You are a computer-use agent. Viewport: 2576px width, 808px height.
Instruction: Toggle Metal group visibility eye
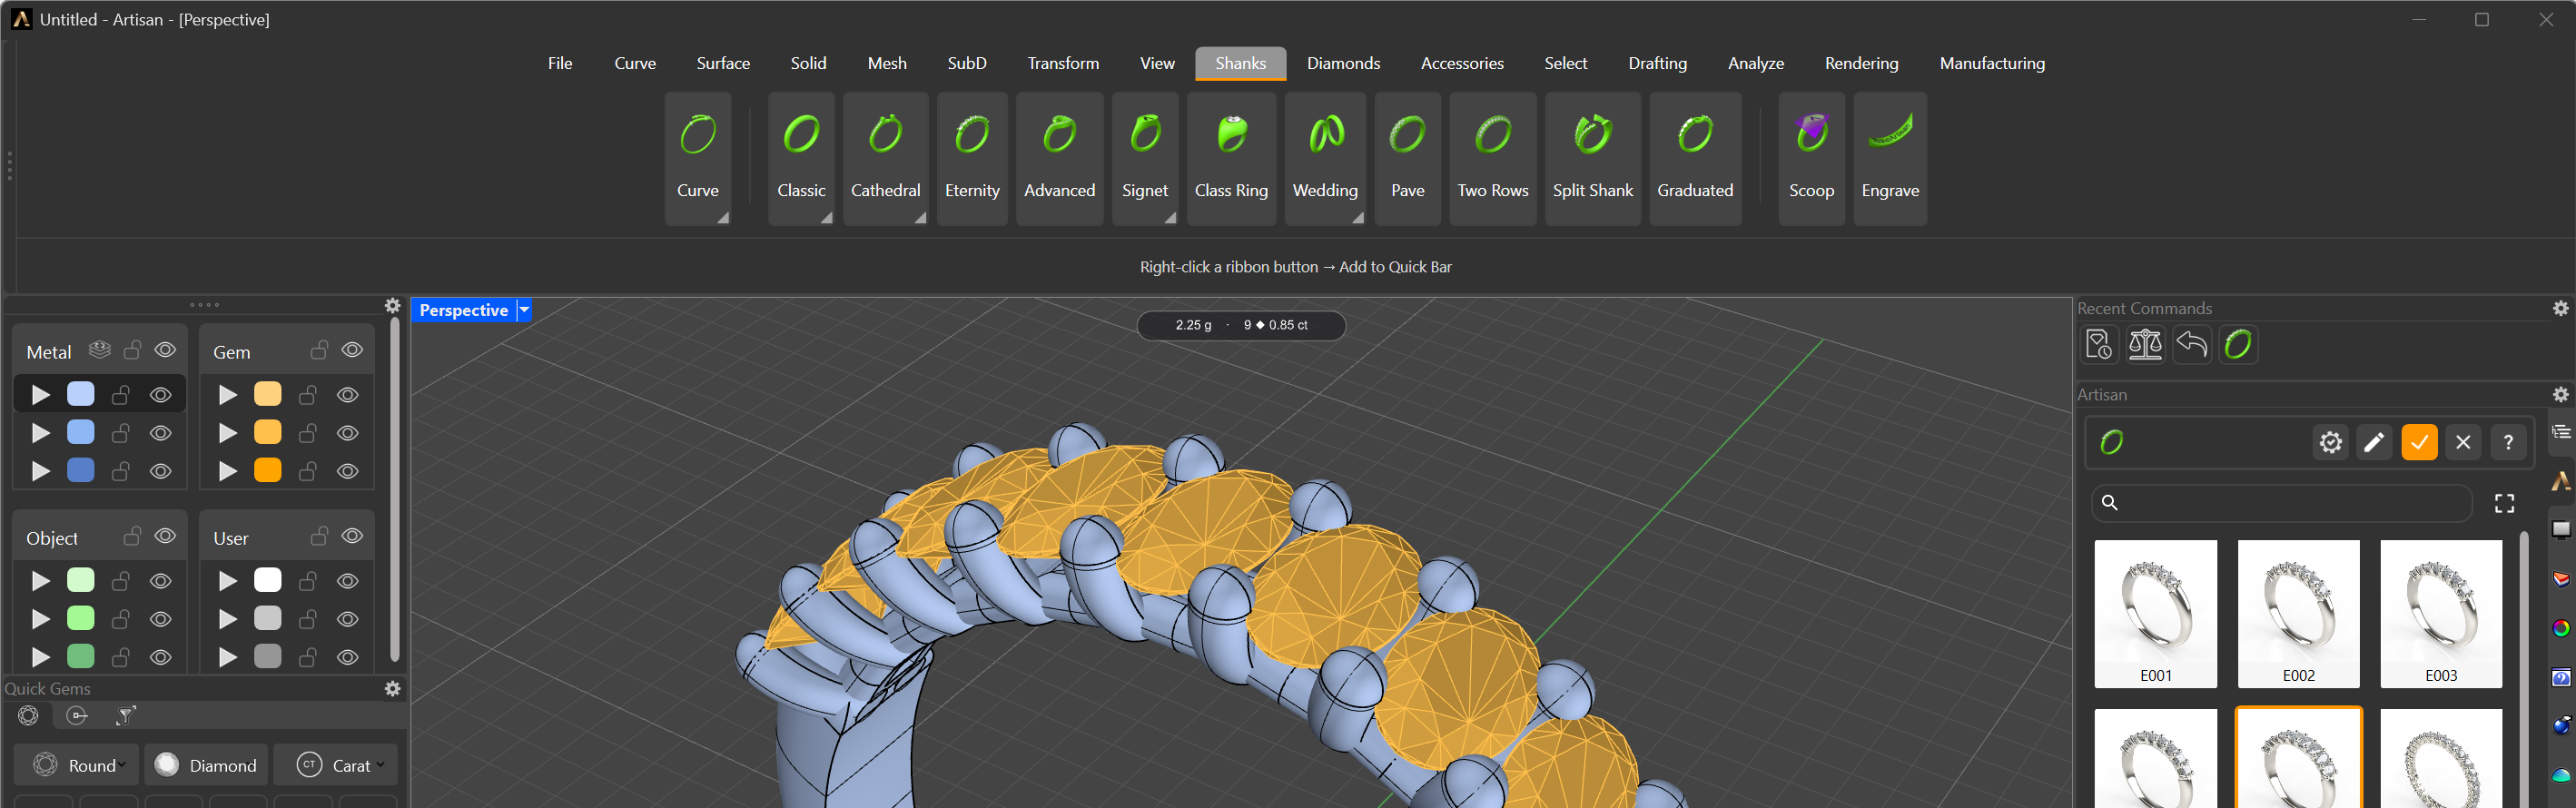click(x=165, y=350)
